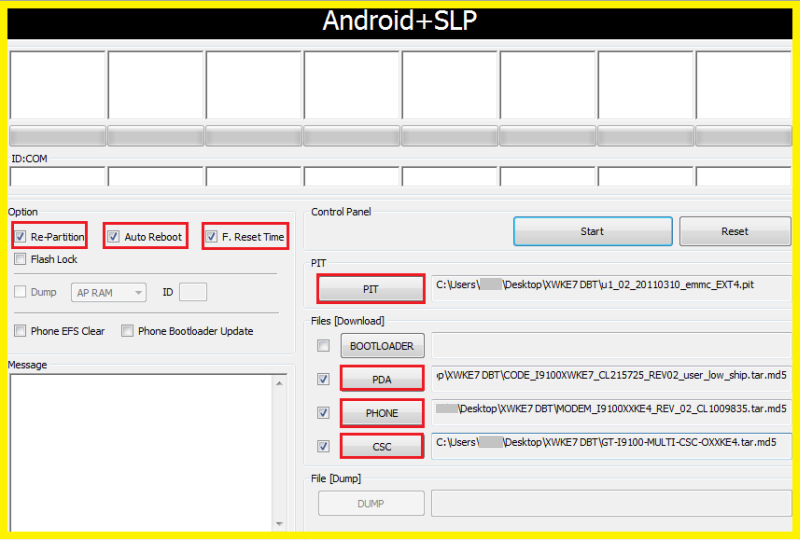
Task: Select a PDA firmware file
Action: (x=382, y=379)
